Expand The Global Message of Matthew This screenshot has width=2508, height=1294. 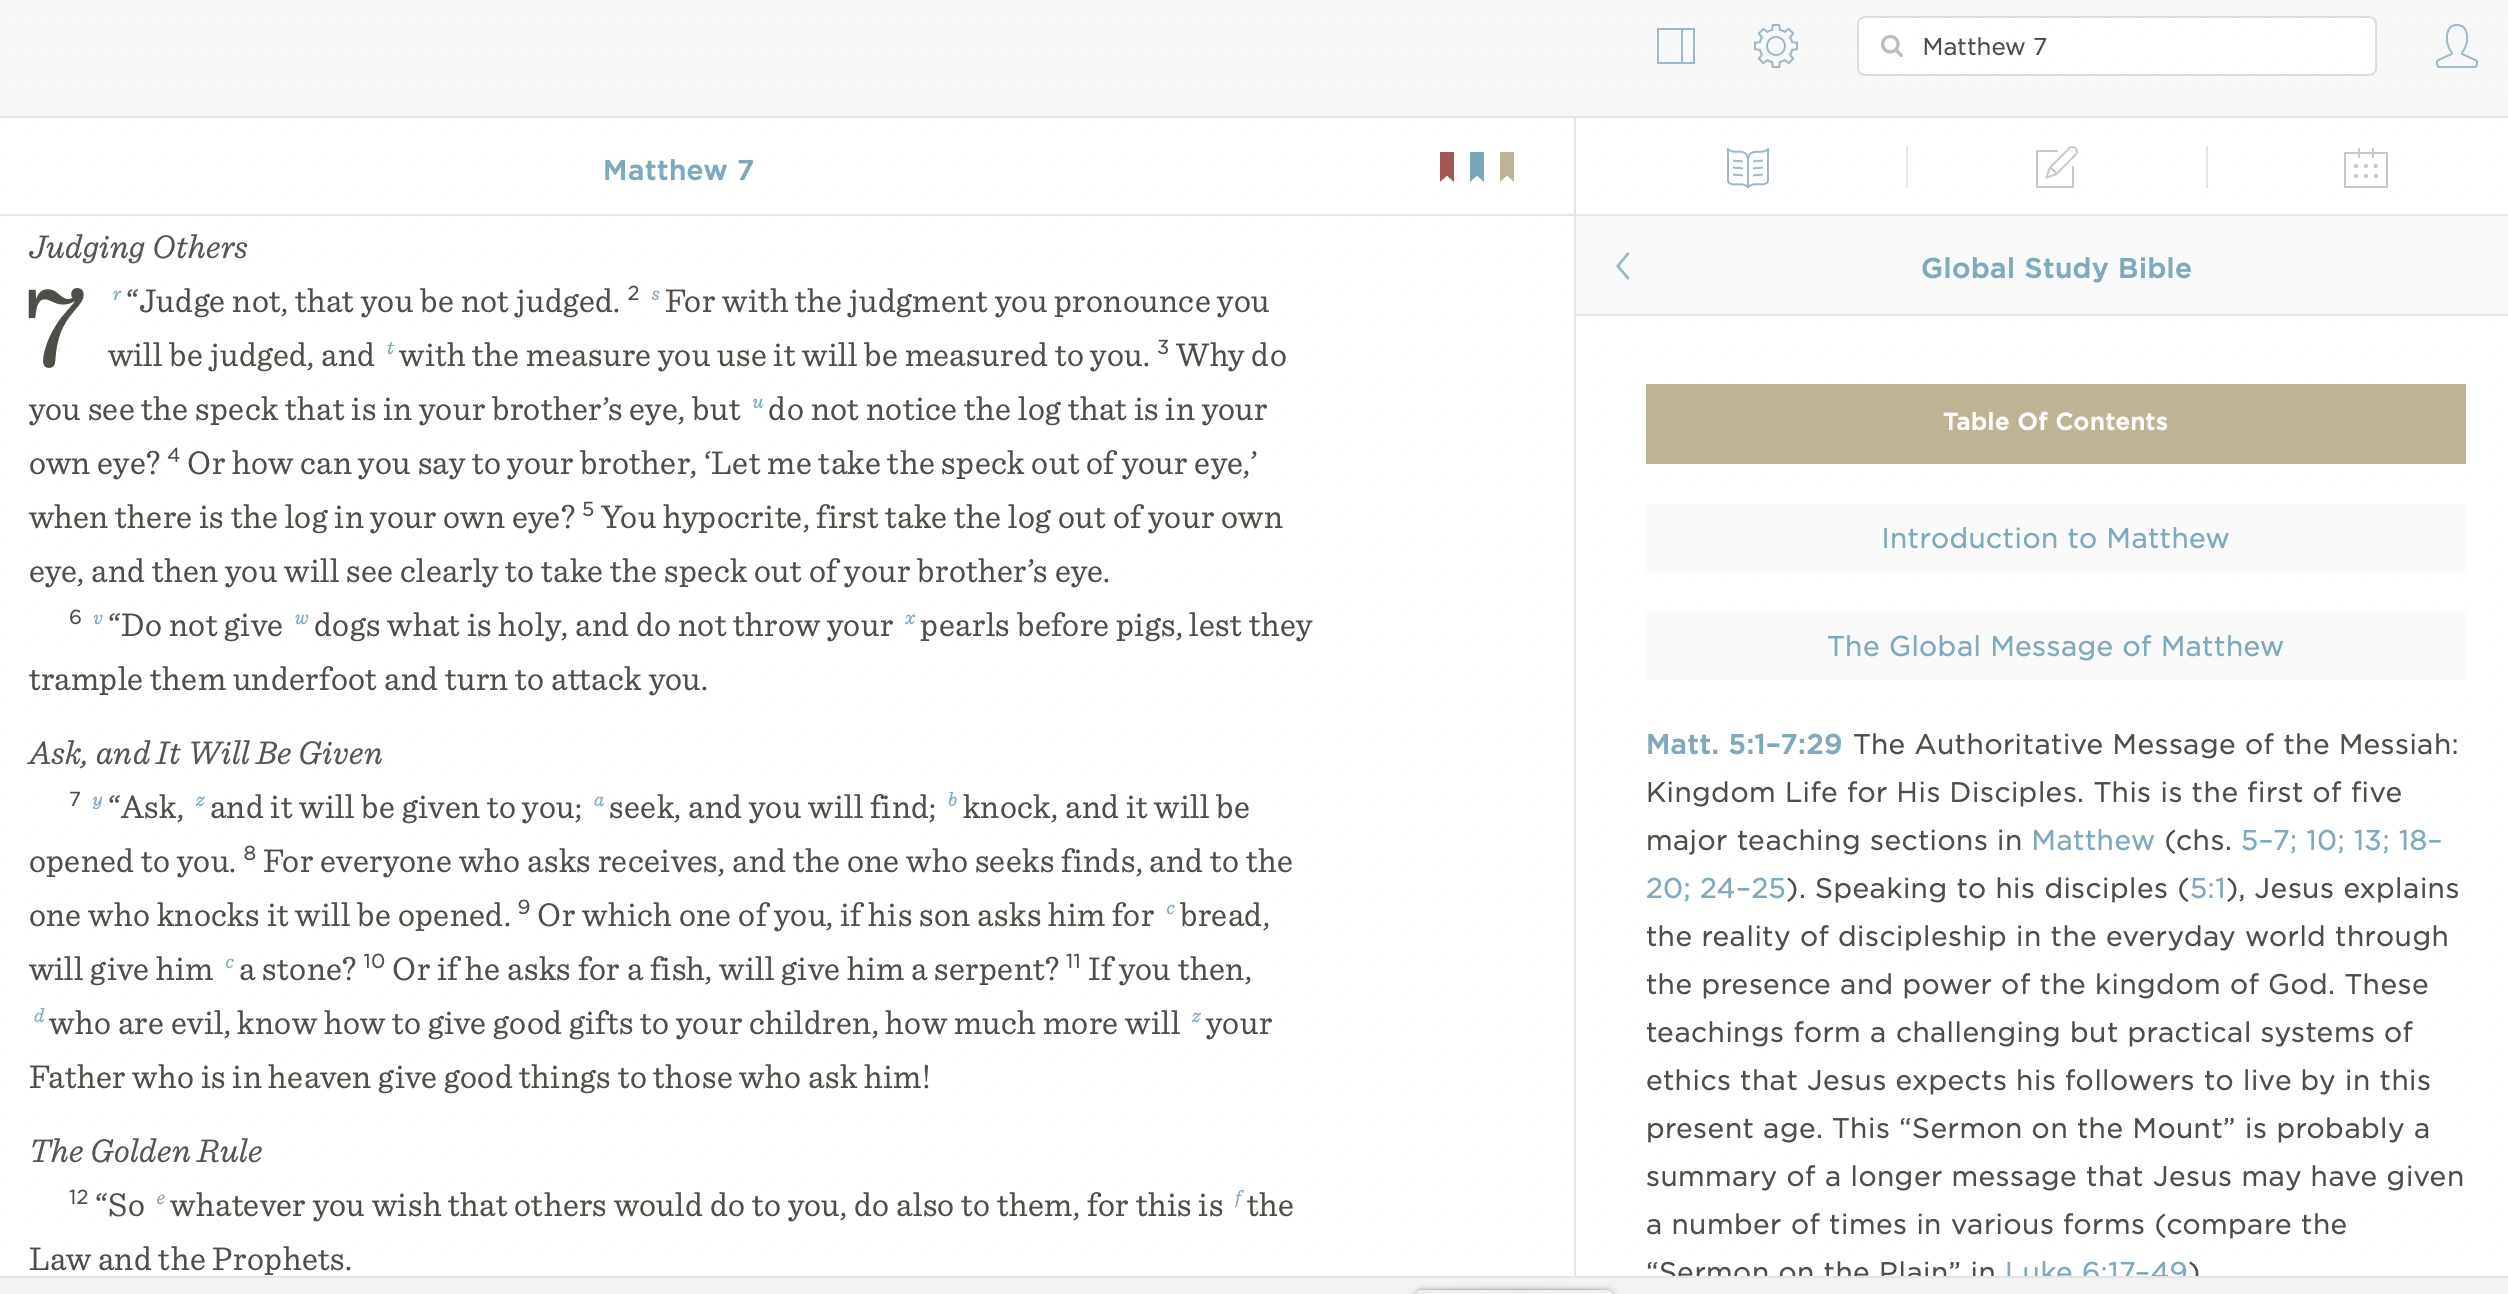click(x=2055, y=646)
